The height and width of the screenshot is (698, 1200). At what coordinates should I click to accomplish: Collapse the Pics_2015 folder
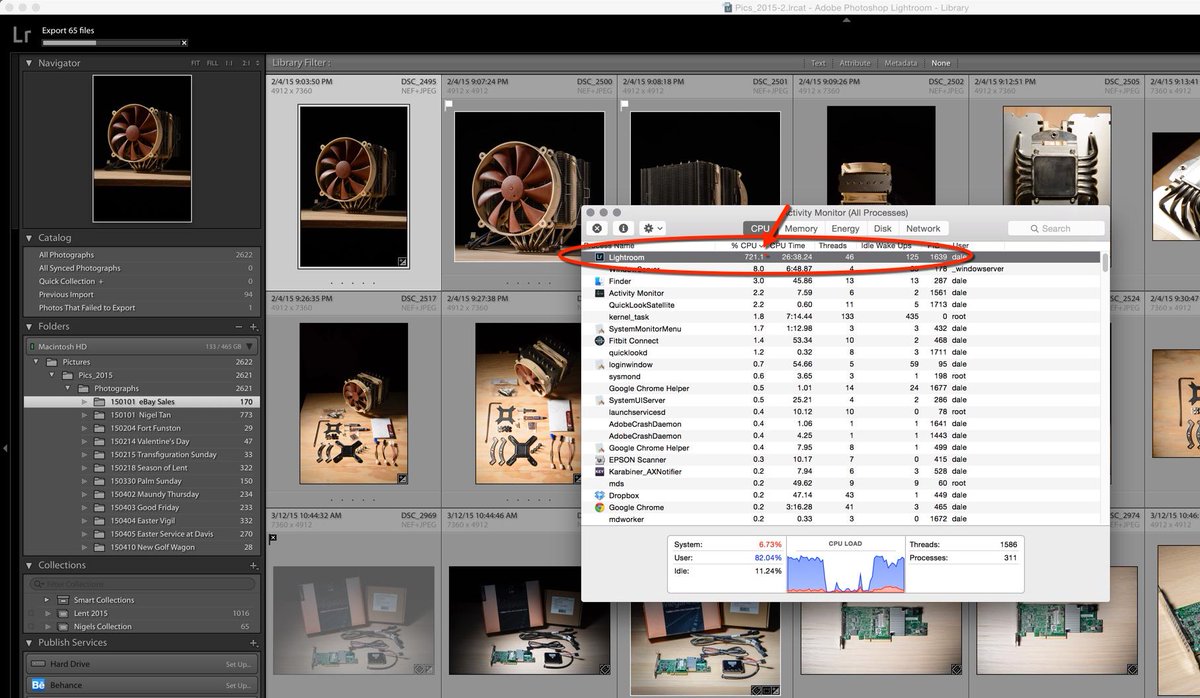(x=53, y=375)
